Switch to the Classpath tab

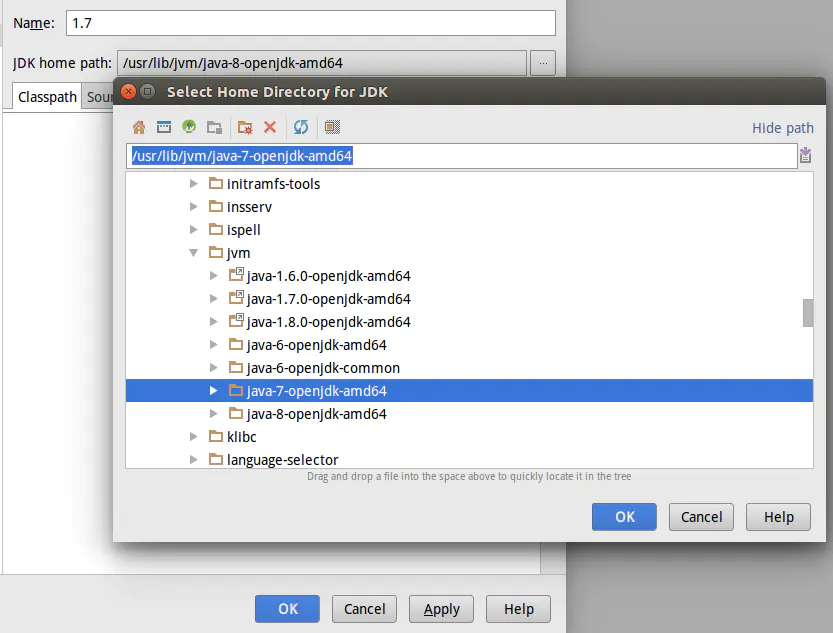pyautogui.click(x=47, y=97)
